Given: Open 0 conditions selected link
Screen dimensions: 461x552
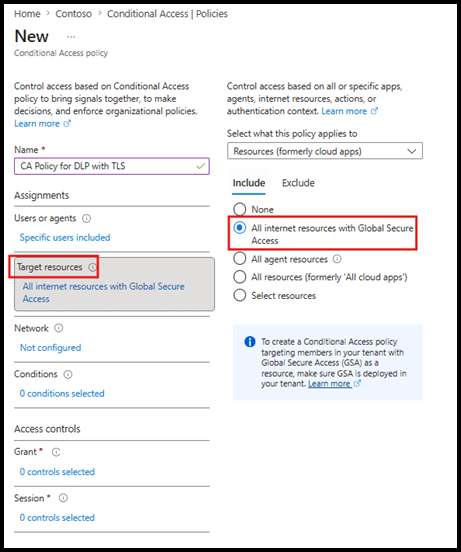Looking at the screenshot, I should tap(62, 394).
